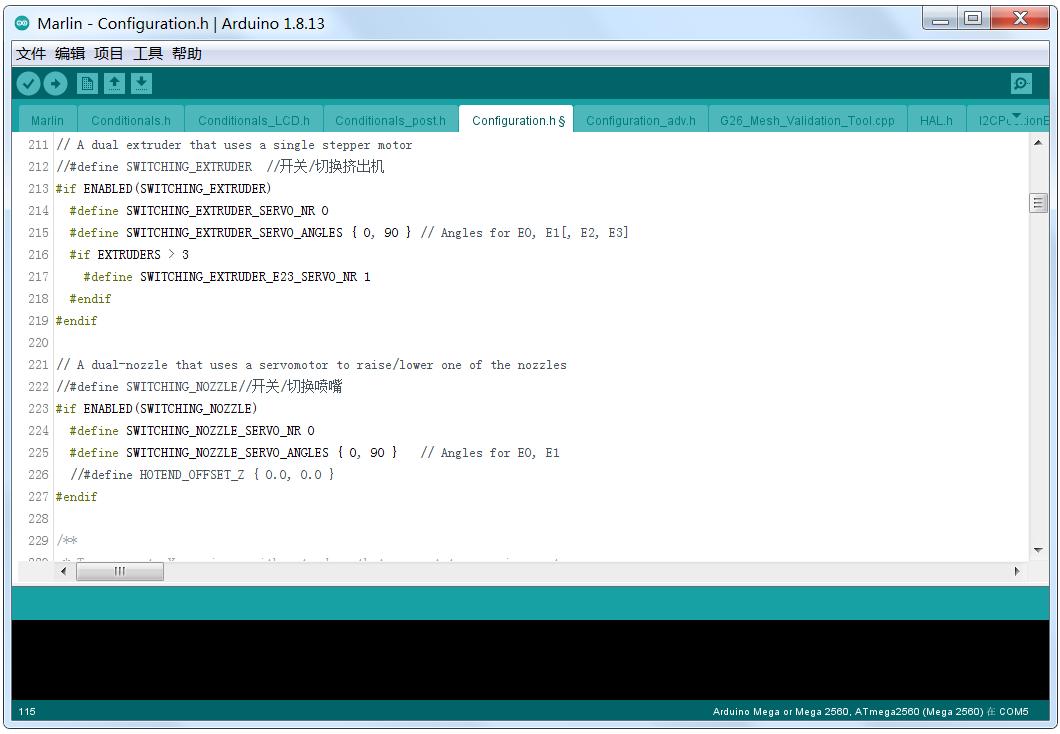Screen dimensions: 1060x734
Task: Select the Configuration_adv.h tab
Action: pyautogui.click(x=641, y=121)
